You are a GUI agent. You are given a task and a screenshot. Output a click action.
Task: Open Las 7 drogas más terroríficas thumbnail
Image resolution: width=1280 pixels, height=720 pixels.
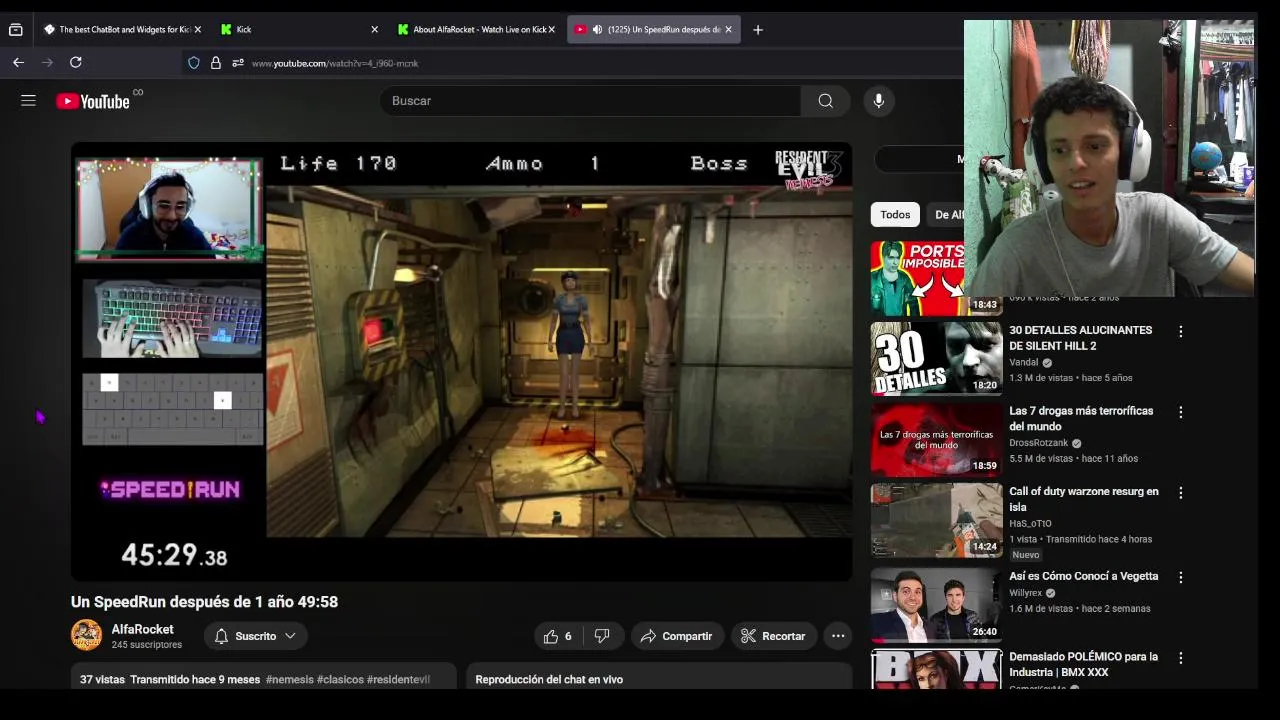click(x=936, y=439)
